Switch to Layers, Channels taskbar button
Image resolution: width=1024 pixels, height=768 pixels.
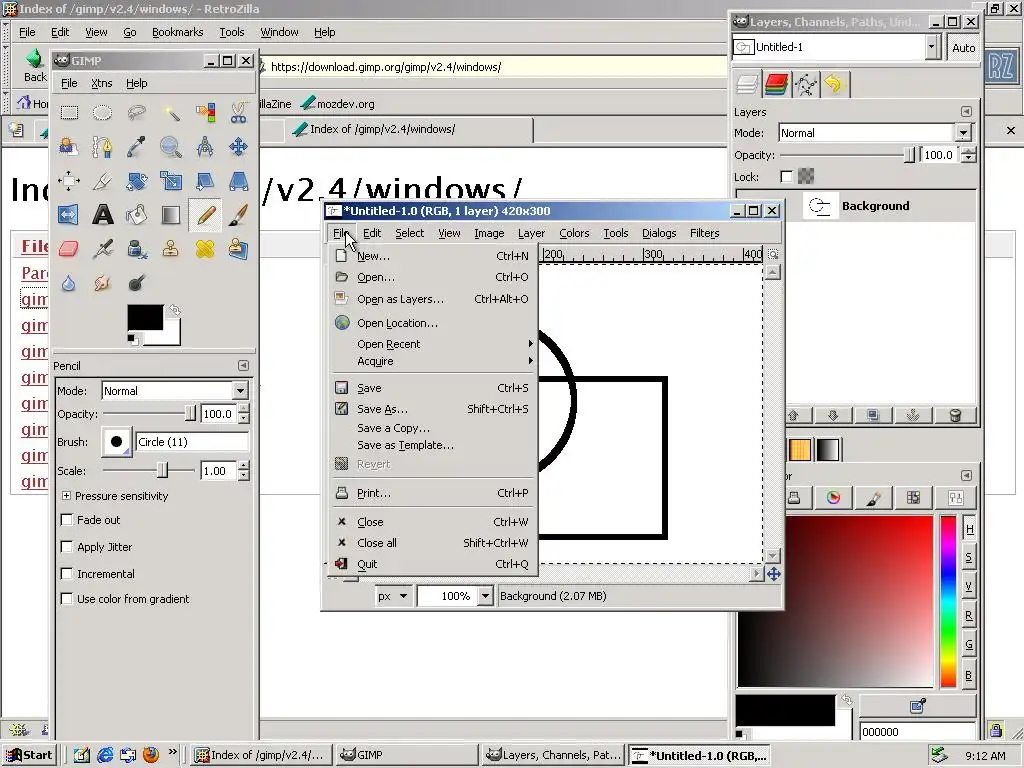tap(553, 755)
